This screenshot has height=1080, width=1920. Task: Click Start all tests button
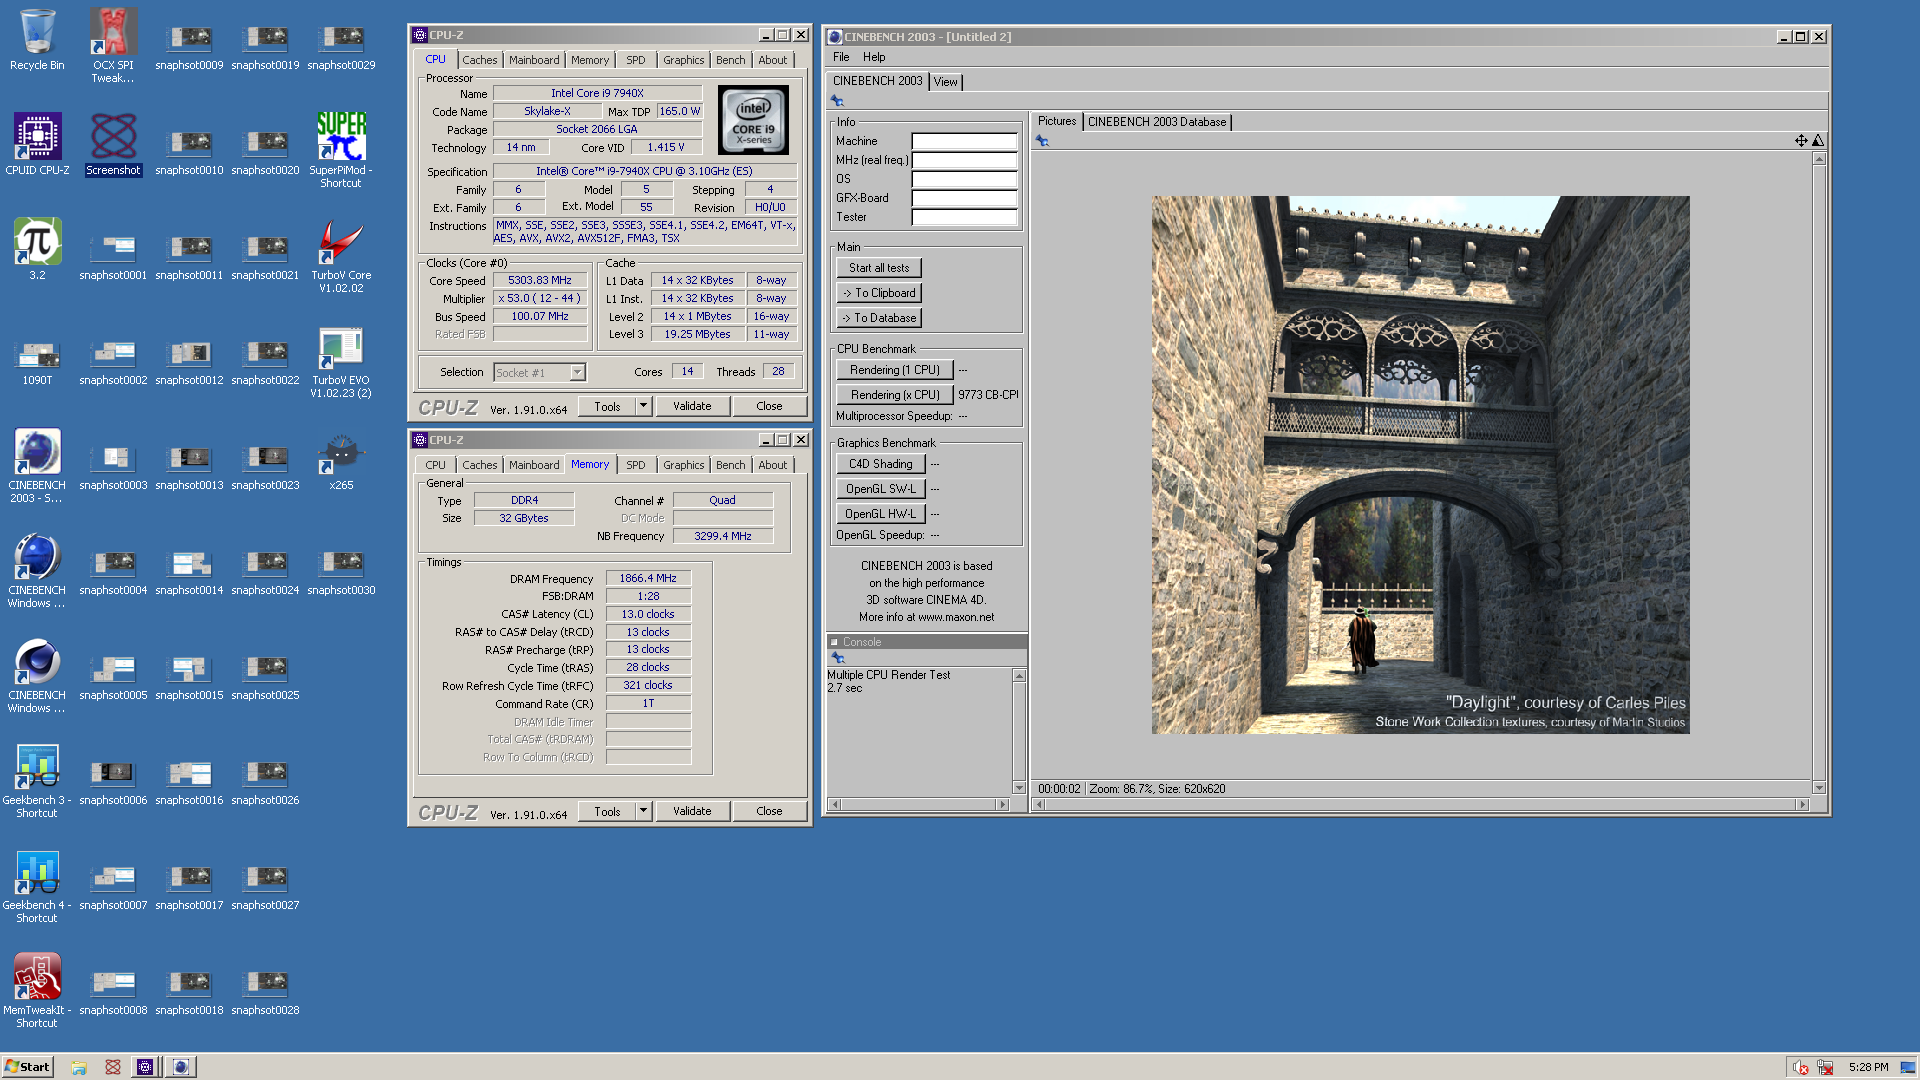tap(879, 268)
